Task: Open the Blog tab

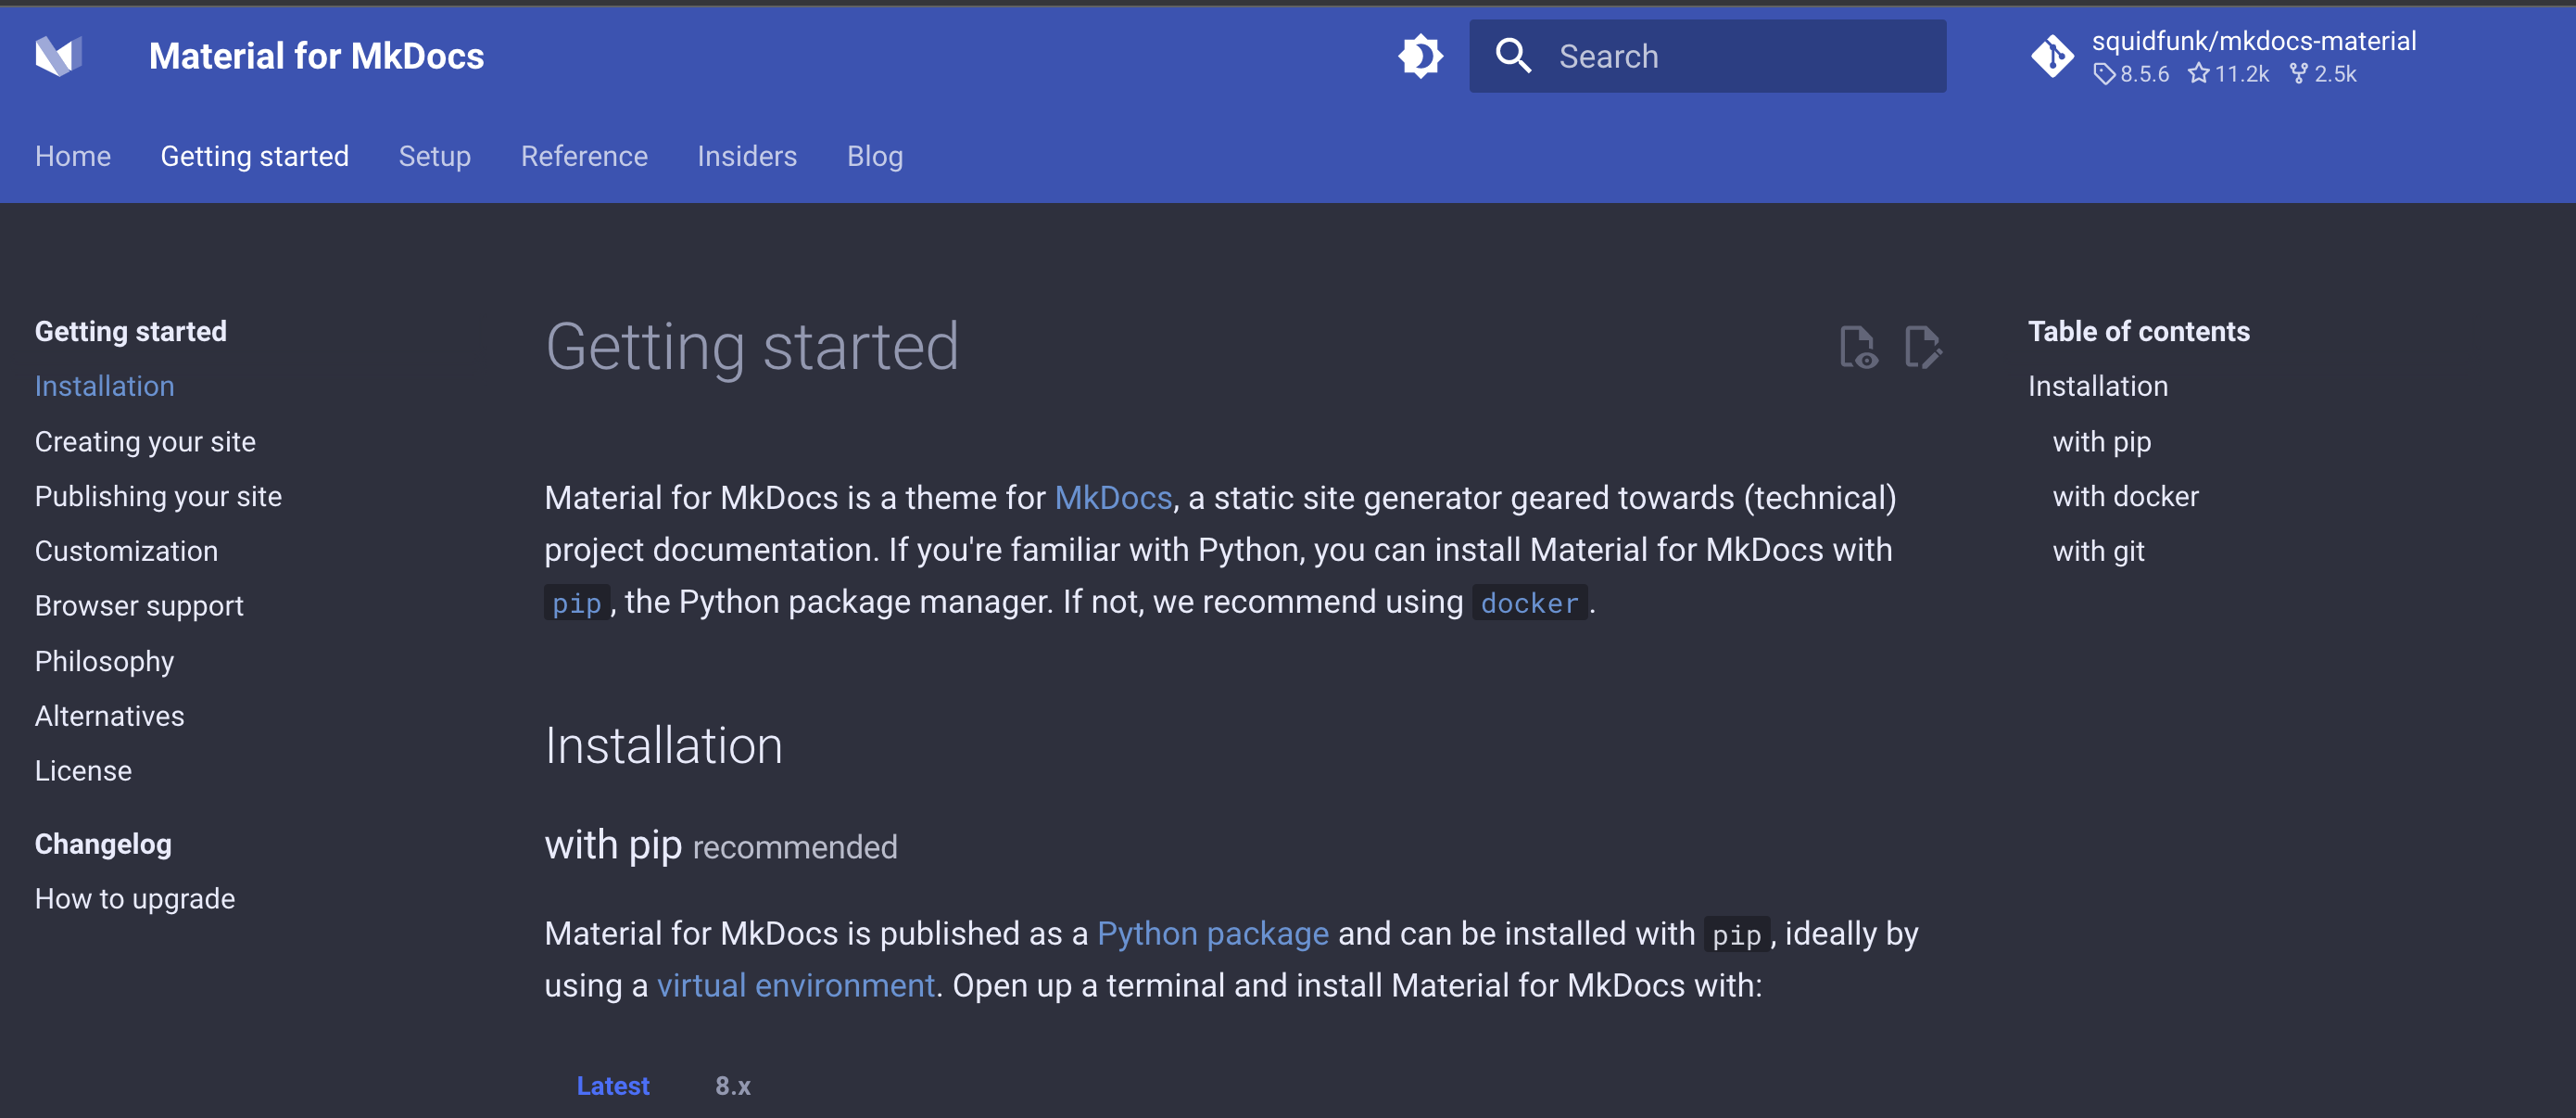Action: pyautogui.click(x=875, y=156)
